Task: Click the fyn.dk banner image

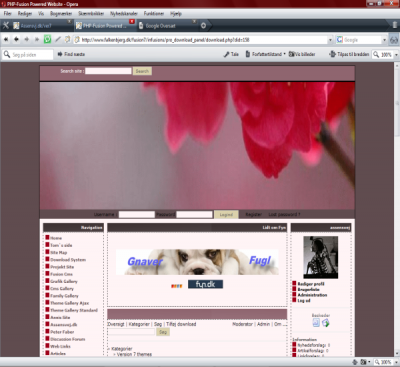Action: 205,284
